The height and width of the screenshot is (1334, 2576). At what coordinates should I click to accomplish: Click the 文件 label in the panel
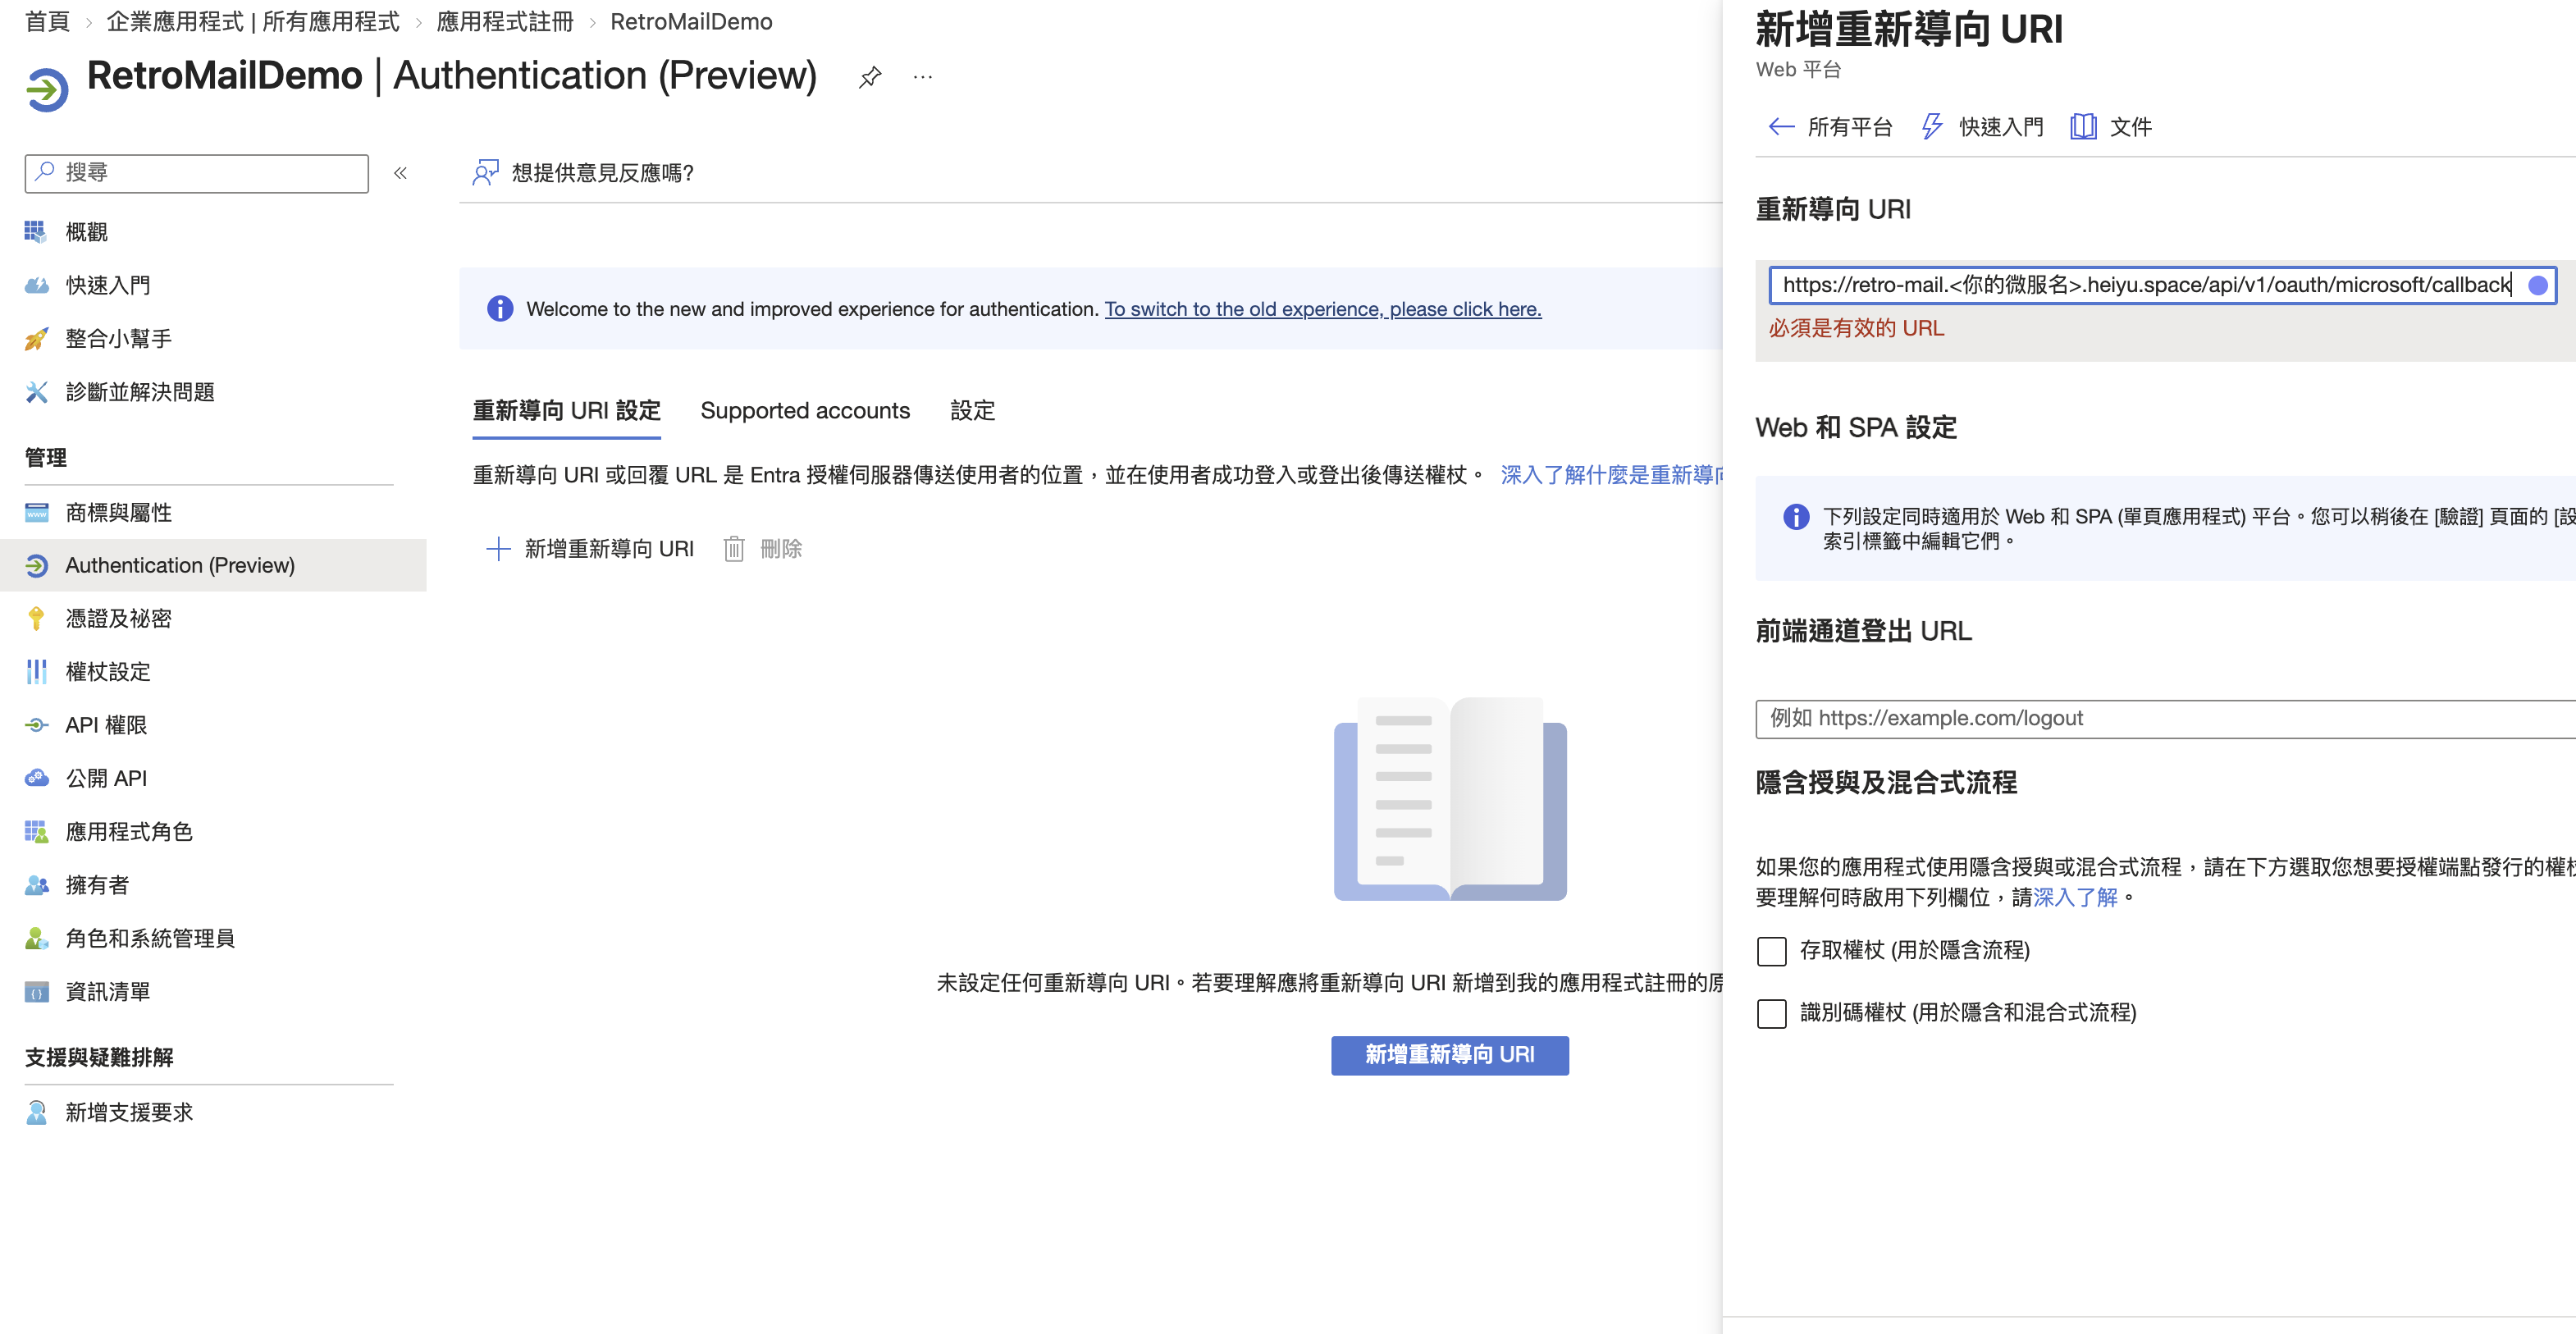click(2131, 127)
